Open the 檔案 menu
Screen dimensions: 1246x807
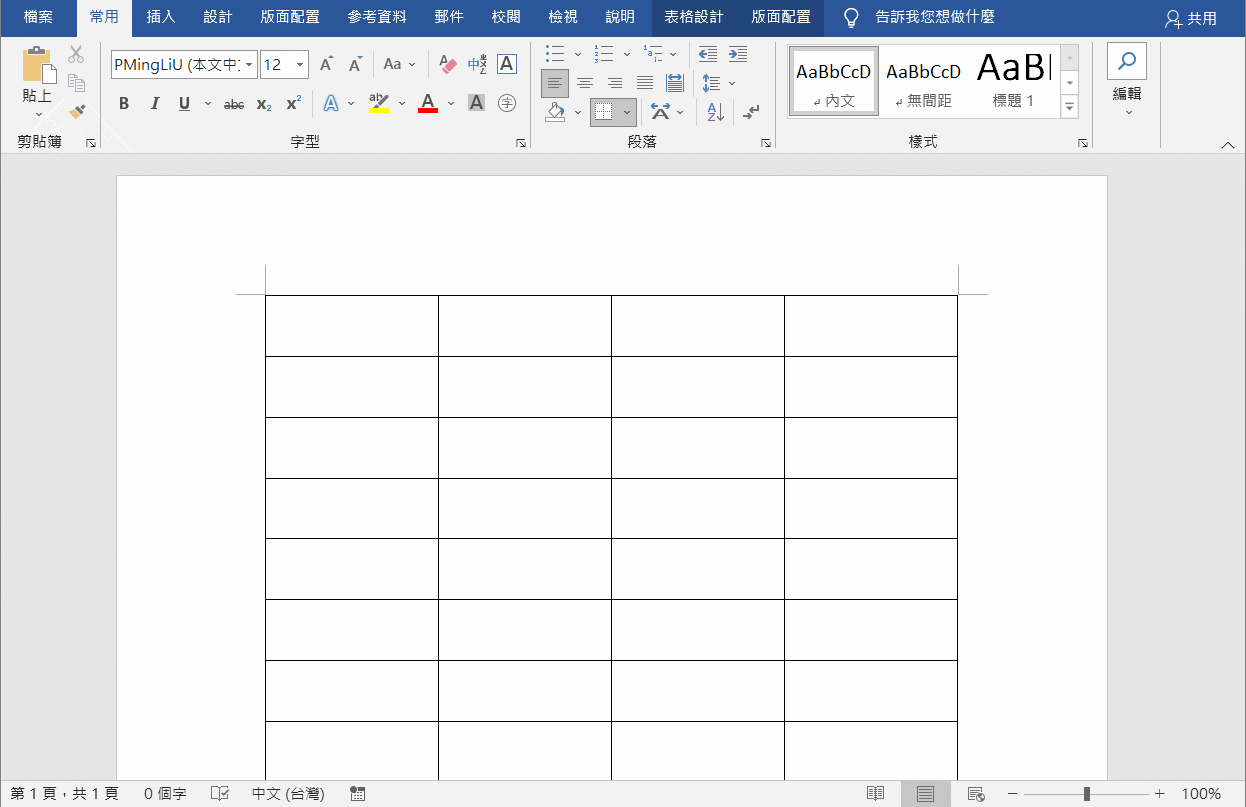click(x=39, y=18)
